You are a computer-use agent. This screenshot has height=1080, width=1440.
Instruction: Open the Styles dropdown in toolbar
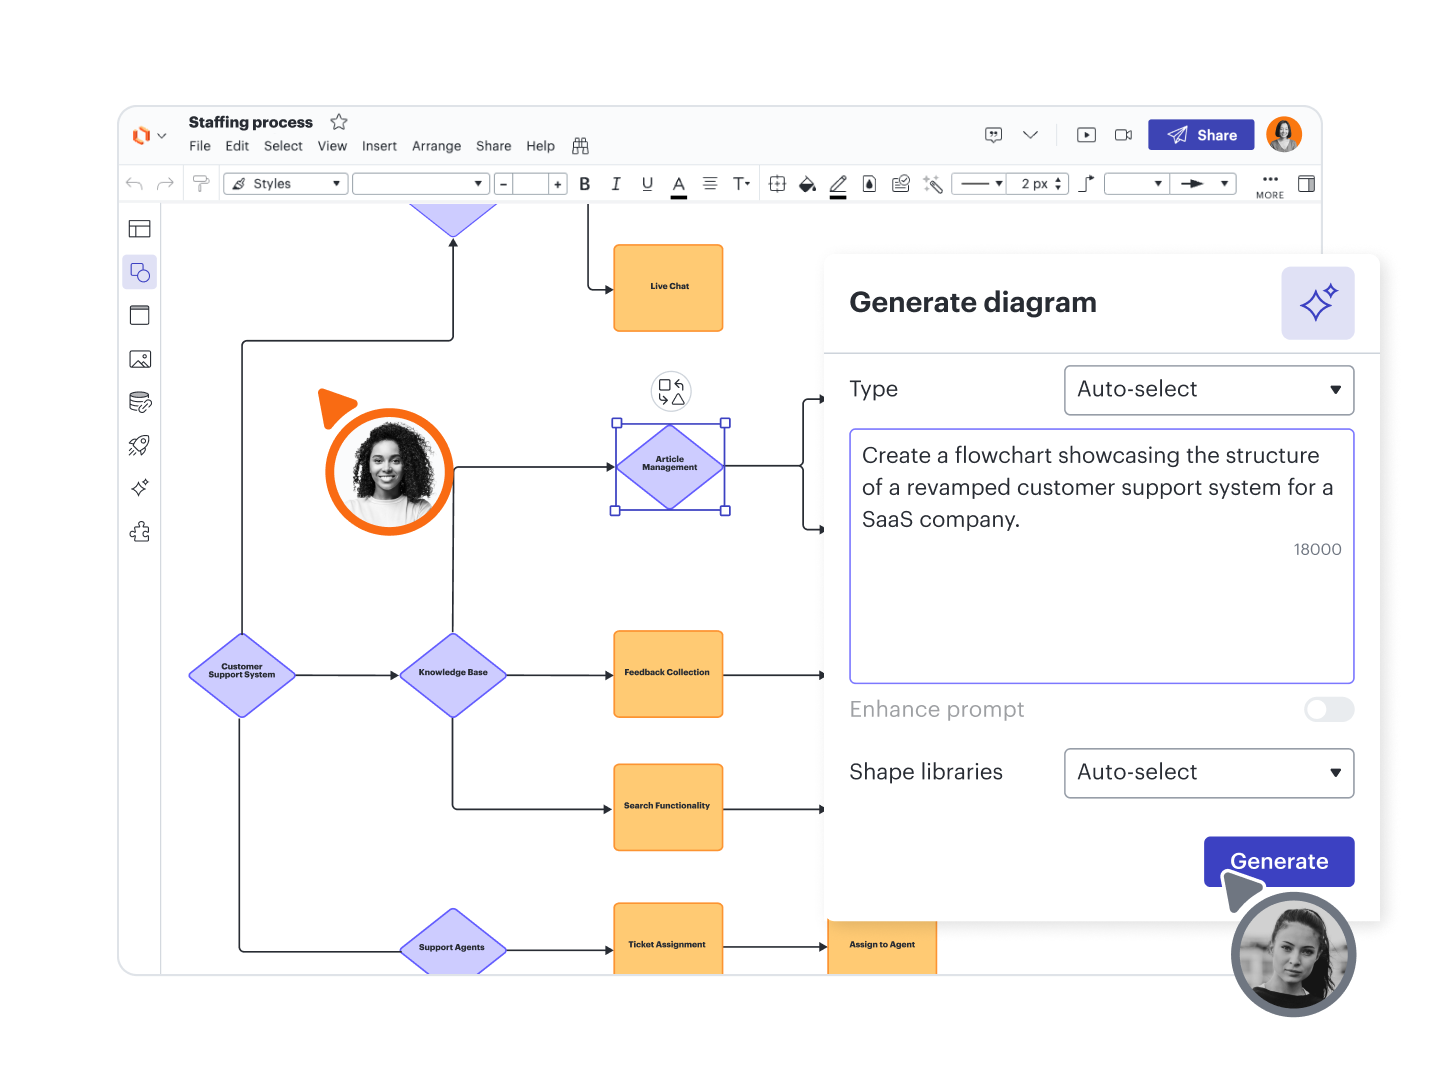[286, 184]
